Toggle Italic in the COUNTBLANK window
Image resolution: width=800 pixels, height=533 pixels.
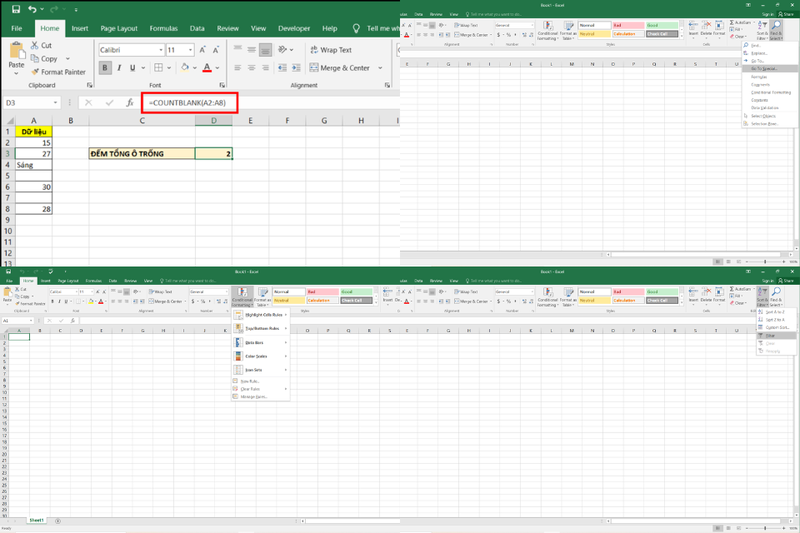coord(119,67)
